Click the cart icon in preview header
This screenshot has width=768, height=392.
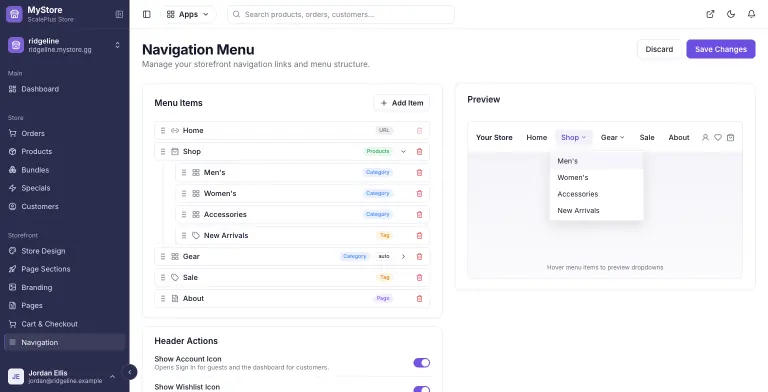[730, 138]
